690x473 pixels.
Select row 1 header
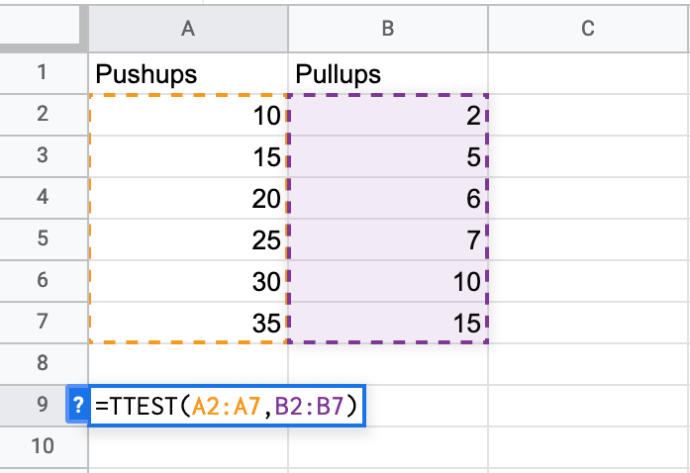tap(41, 73)
